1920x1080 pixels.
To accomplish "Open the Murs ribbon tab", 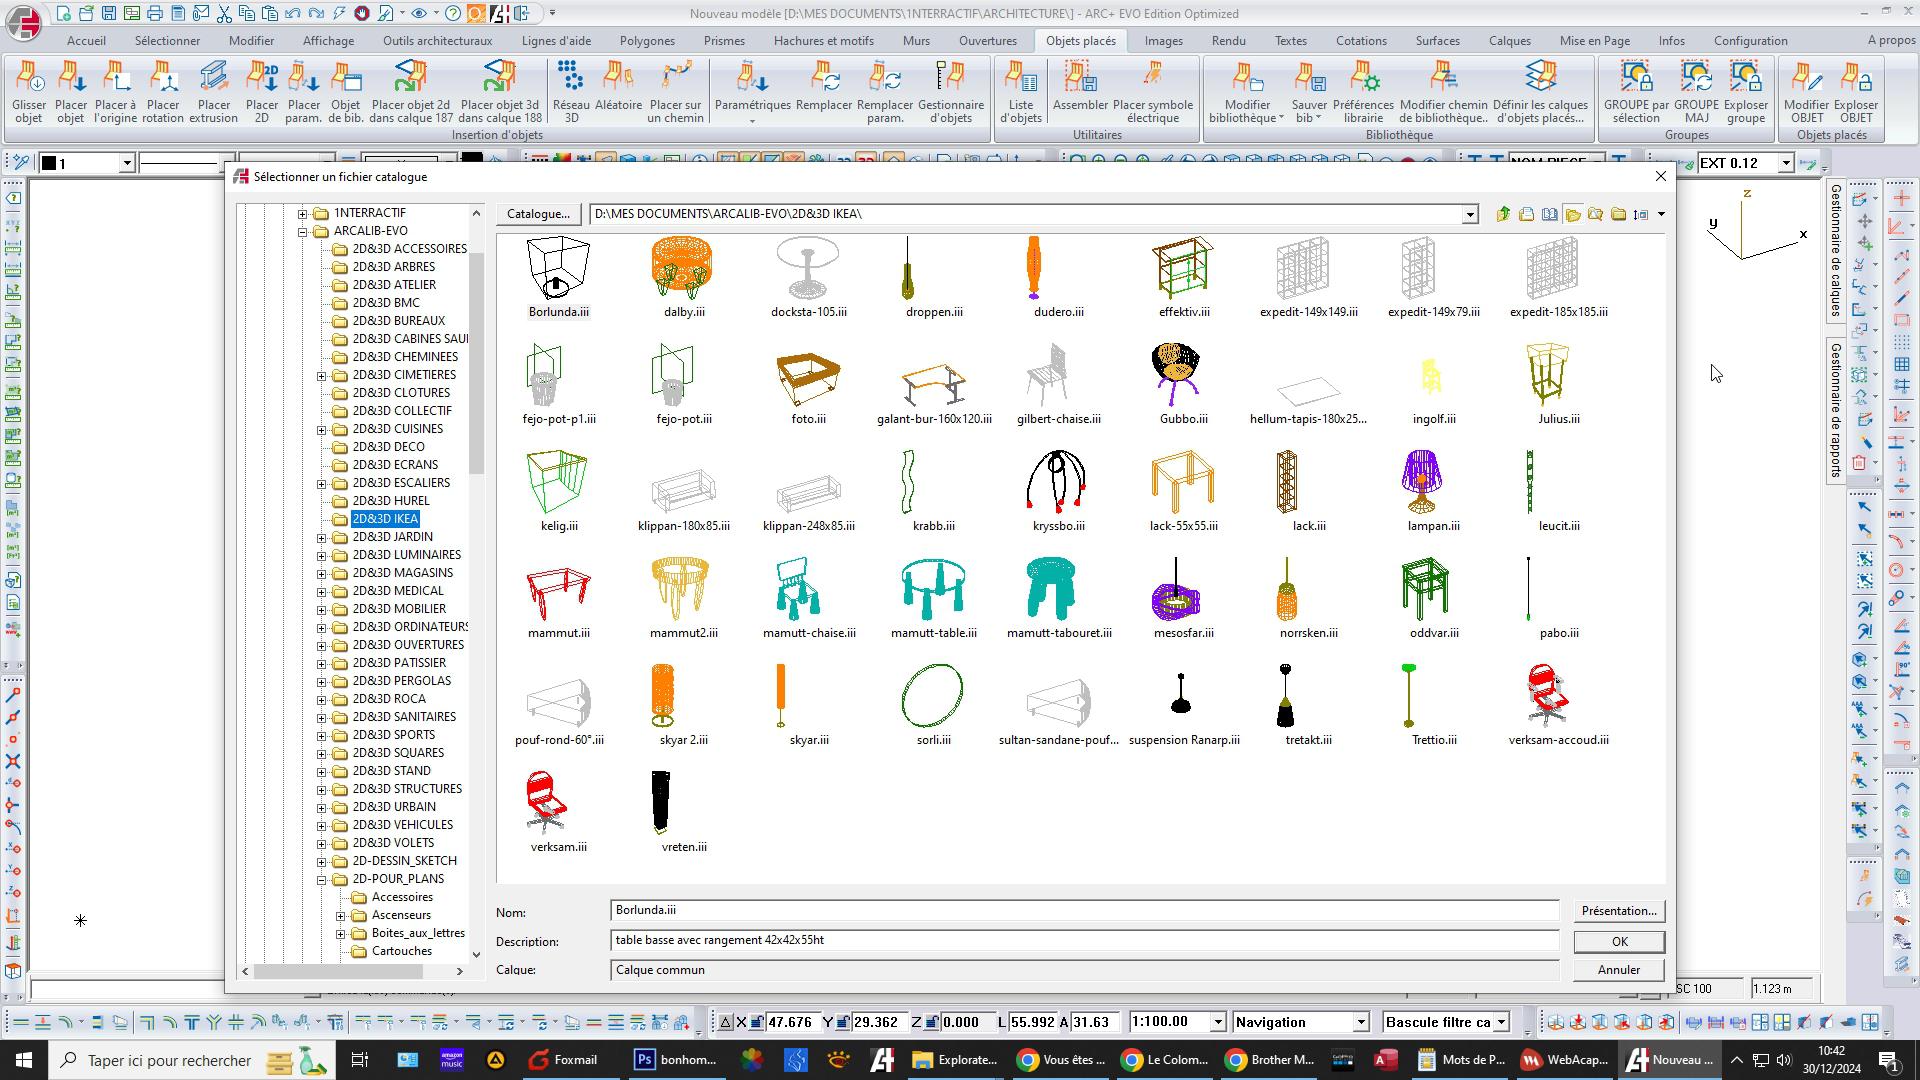I will point(915,41).
